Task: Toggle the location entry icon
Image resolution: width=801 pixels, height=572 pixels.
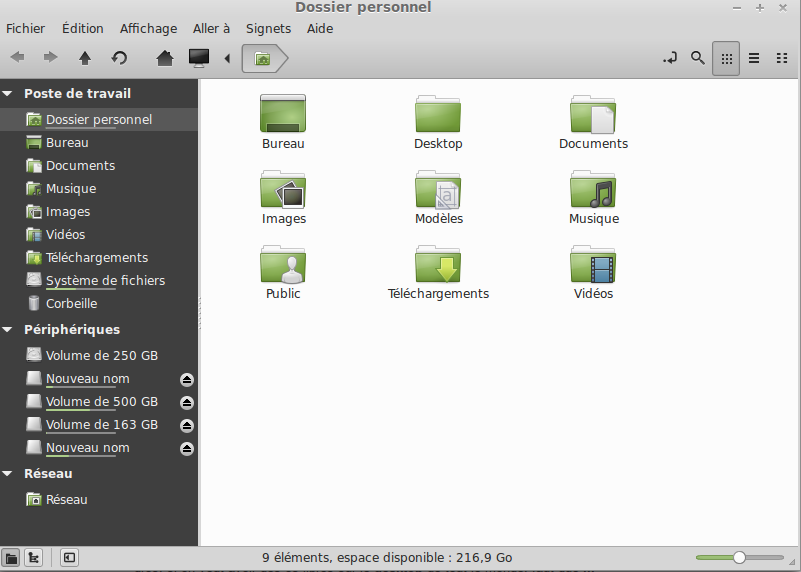Action: point(670,58)
